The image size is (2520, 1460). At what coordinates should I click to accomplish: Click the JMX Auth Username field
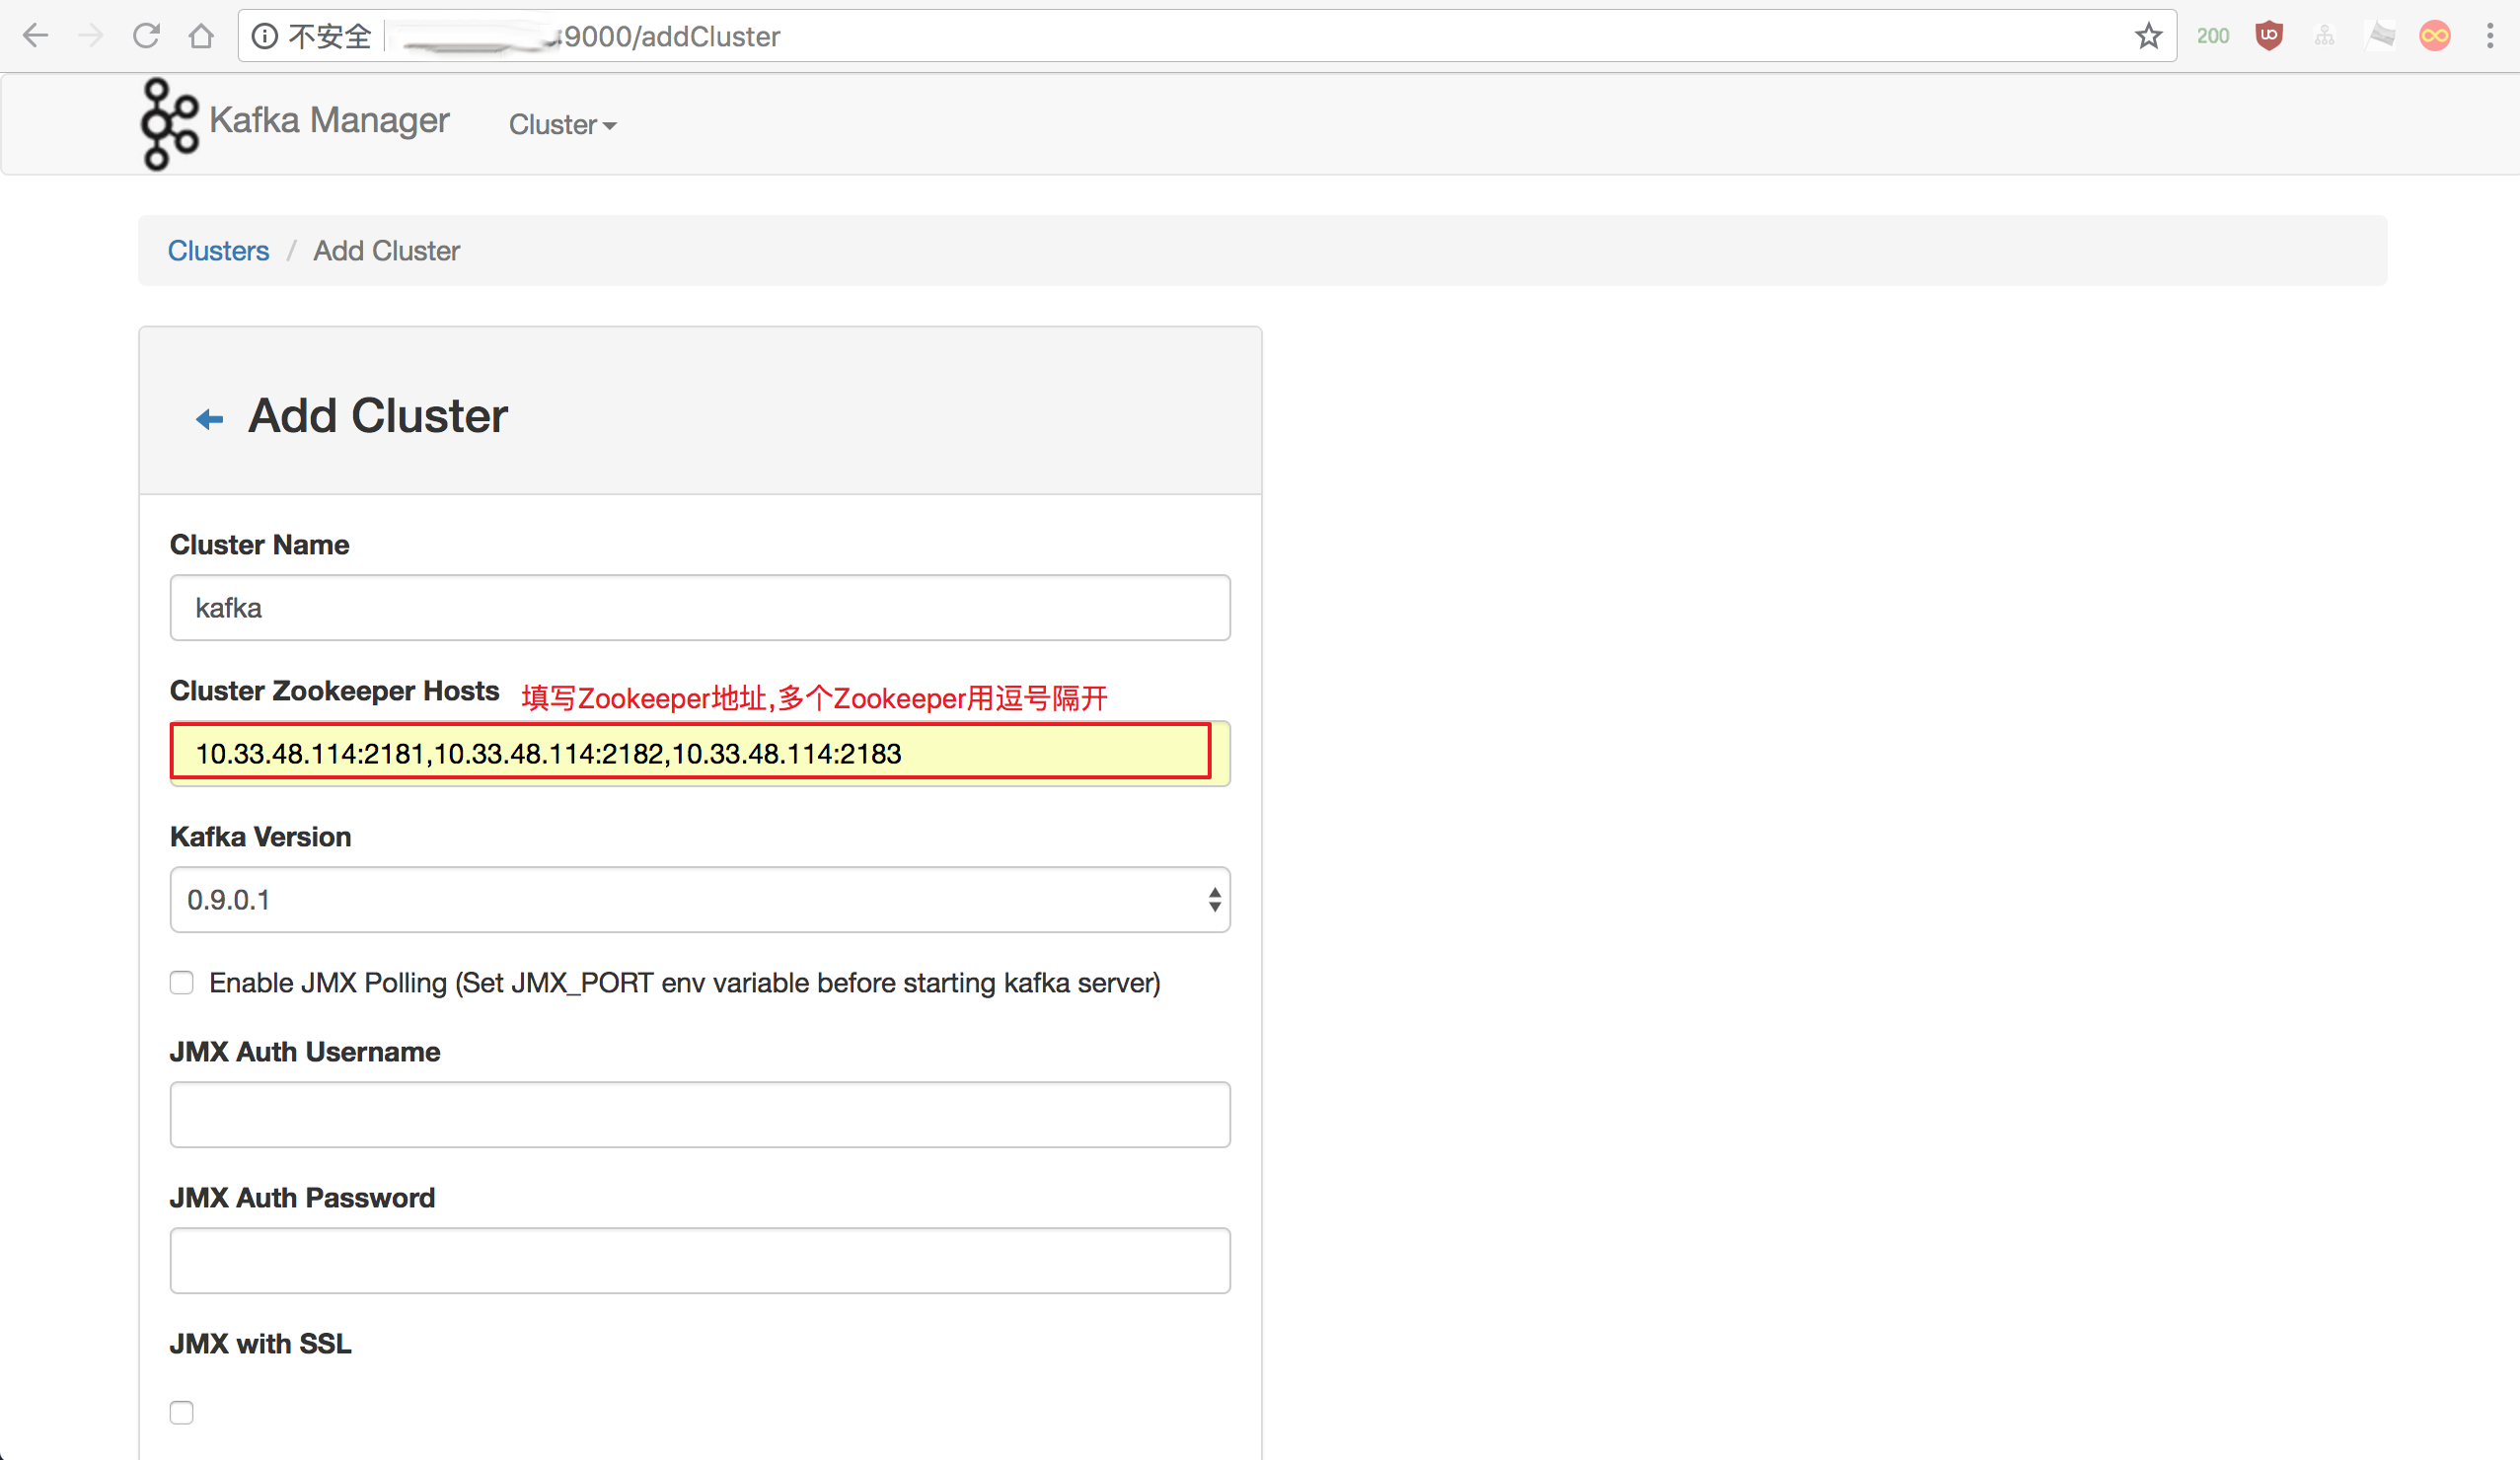pyautogui.click(x=699, y=1113)
